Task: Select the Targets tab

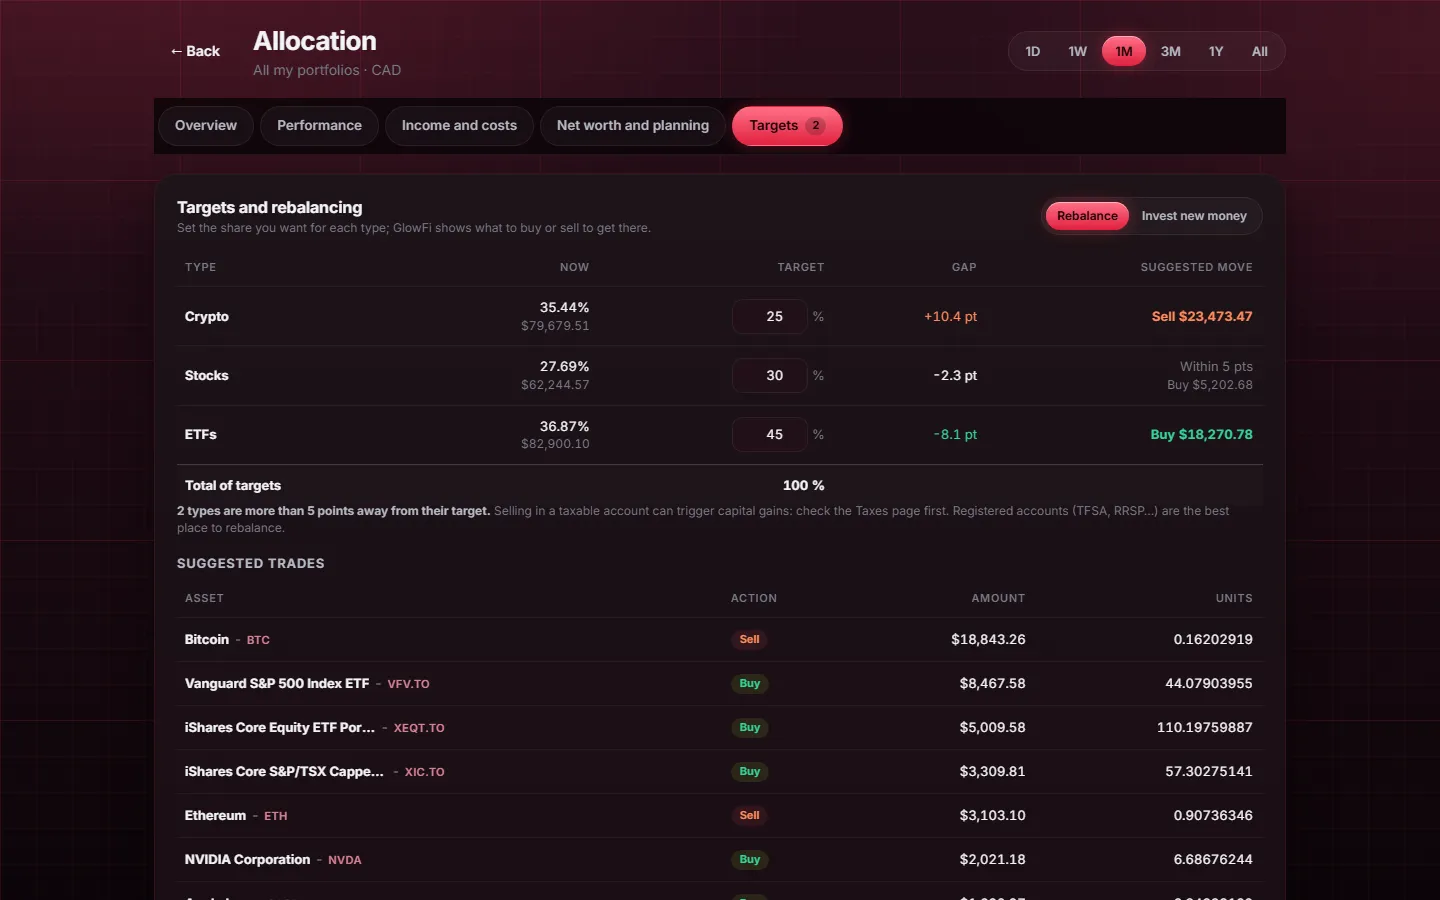Action: pos(787,126)
